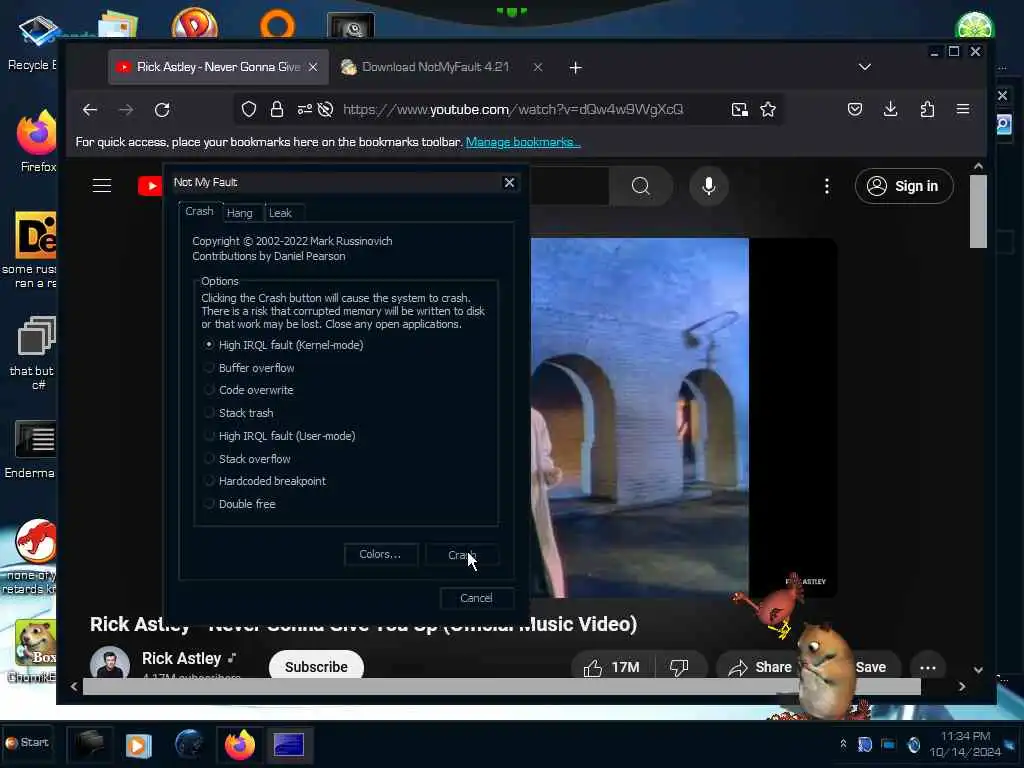Image resolution: width=1024 pixels, height=768 pixels.
Task: Open YouTube settings three-dot menu
Action: (x=827, y=186)
